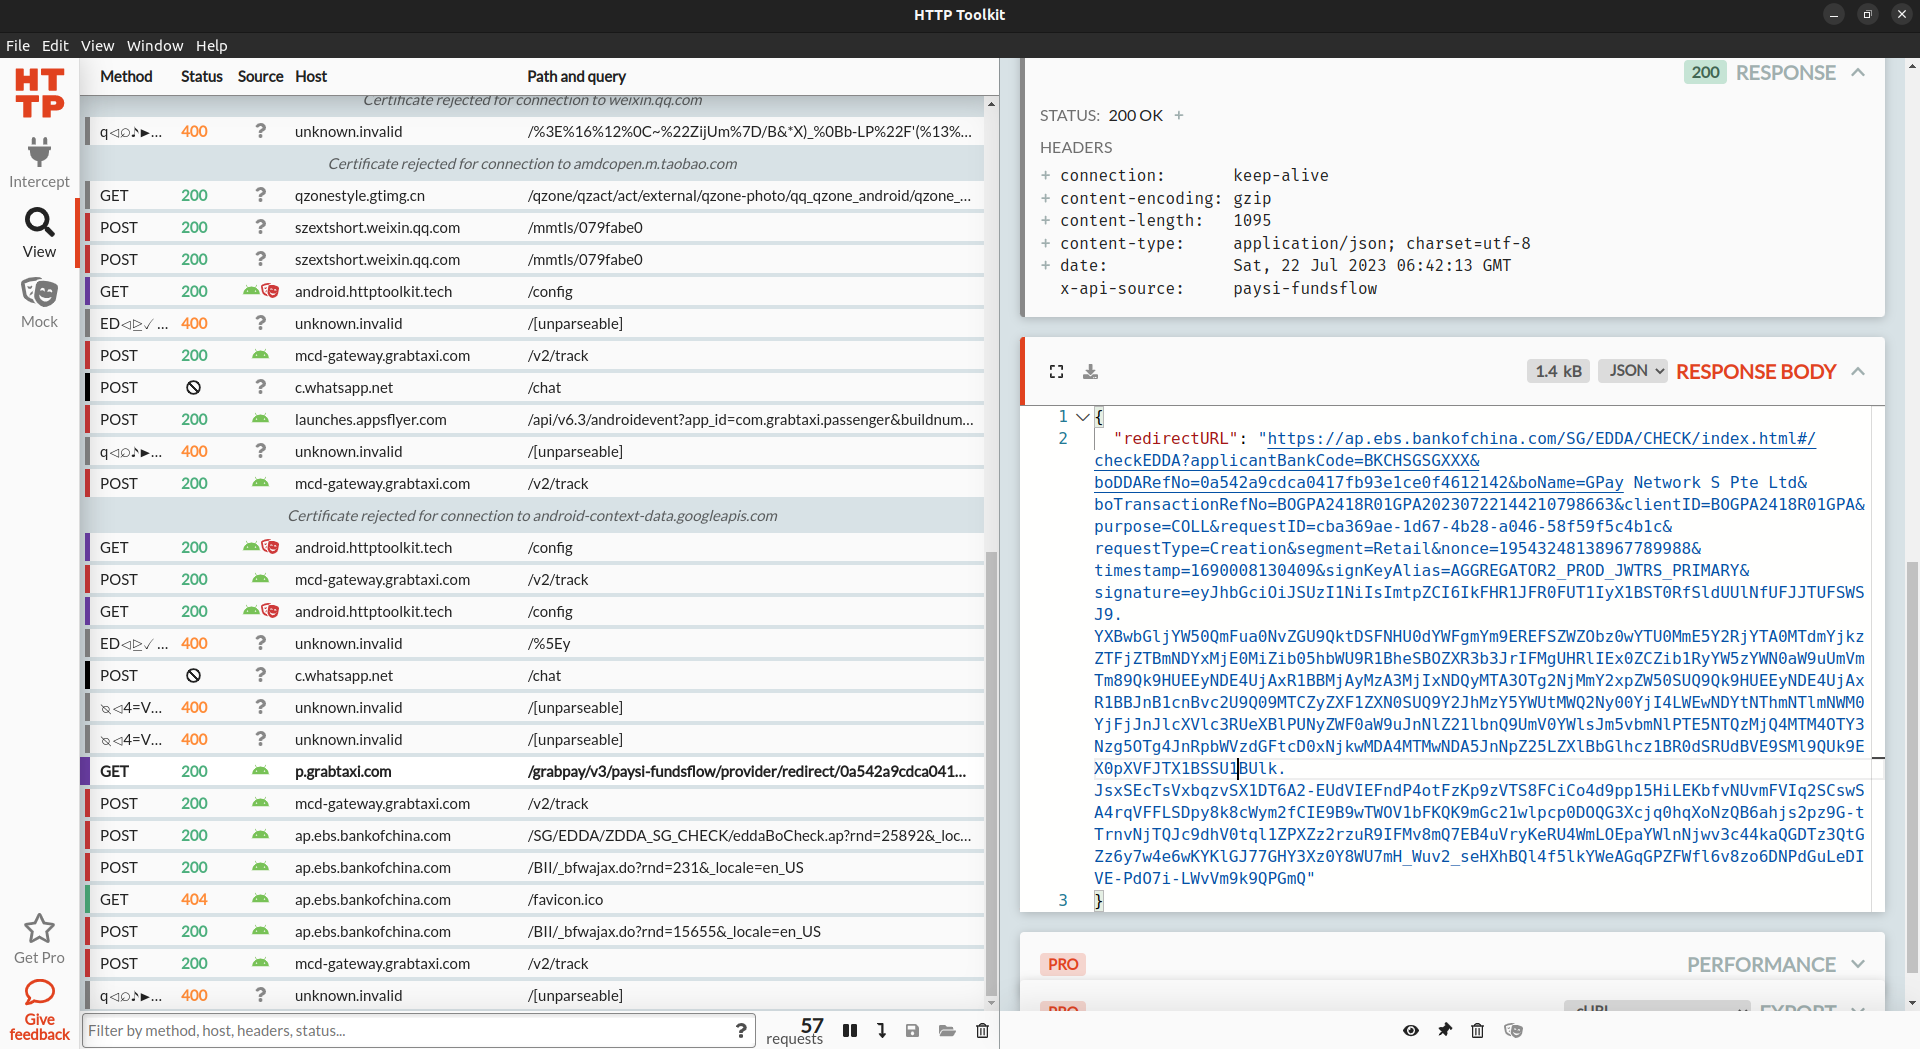Delete the selected exchange with trash icon
1920x1049 pixels.
1477,1030
